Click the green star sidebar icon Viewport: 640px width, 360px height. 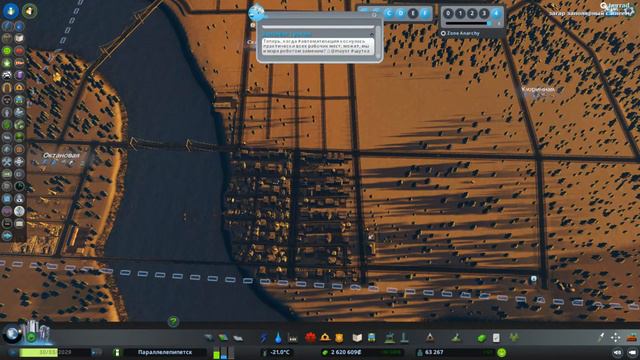7,63
